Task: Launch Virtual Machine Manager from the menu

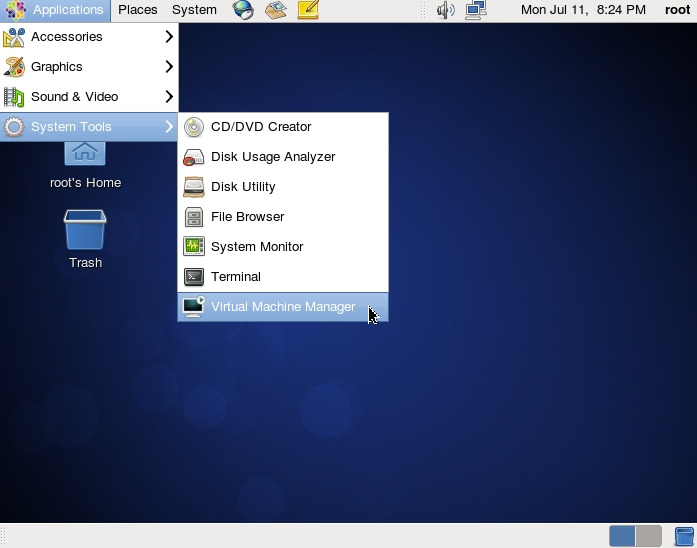Action: pos(283,307)
